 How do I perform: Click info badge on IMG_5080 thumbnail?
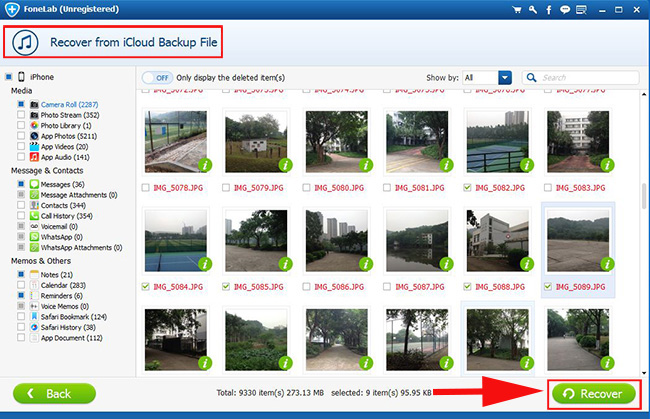coord(366,165)
